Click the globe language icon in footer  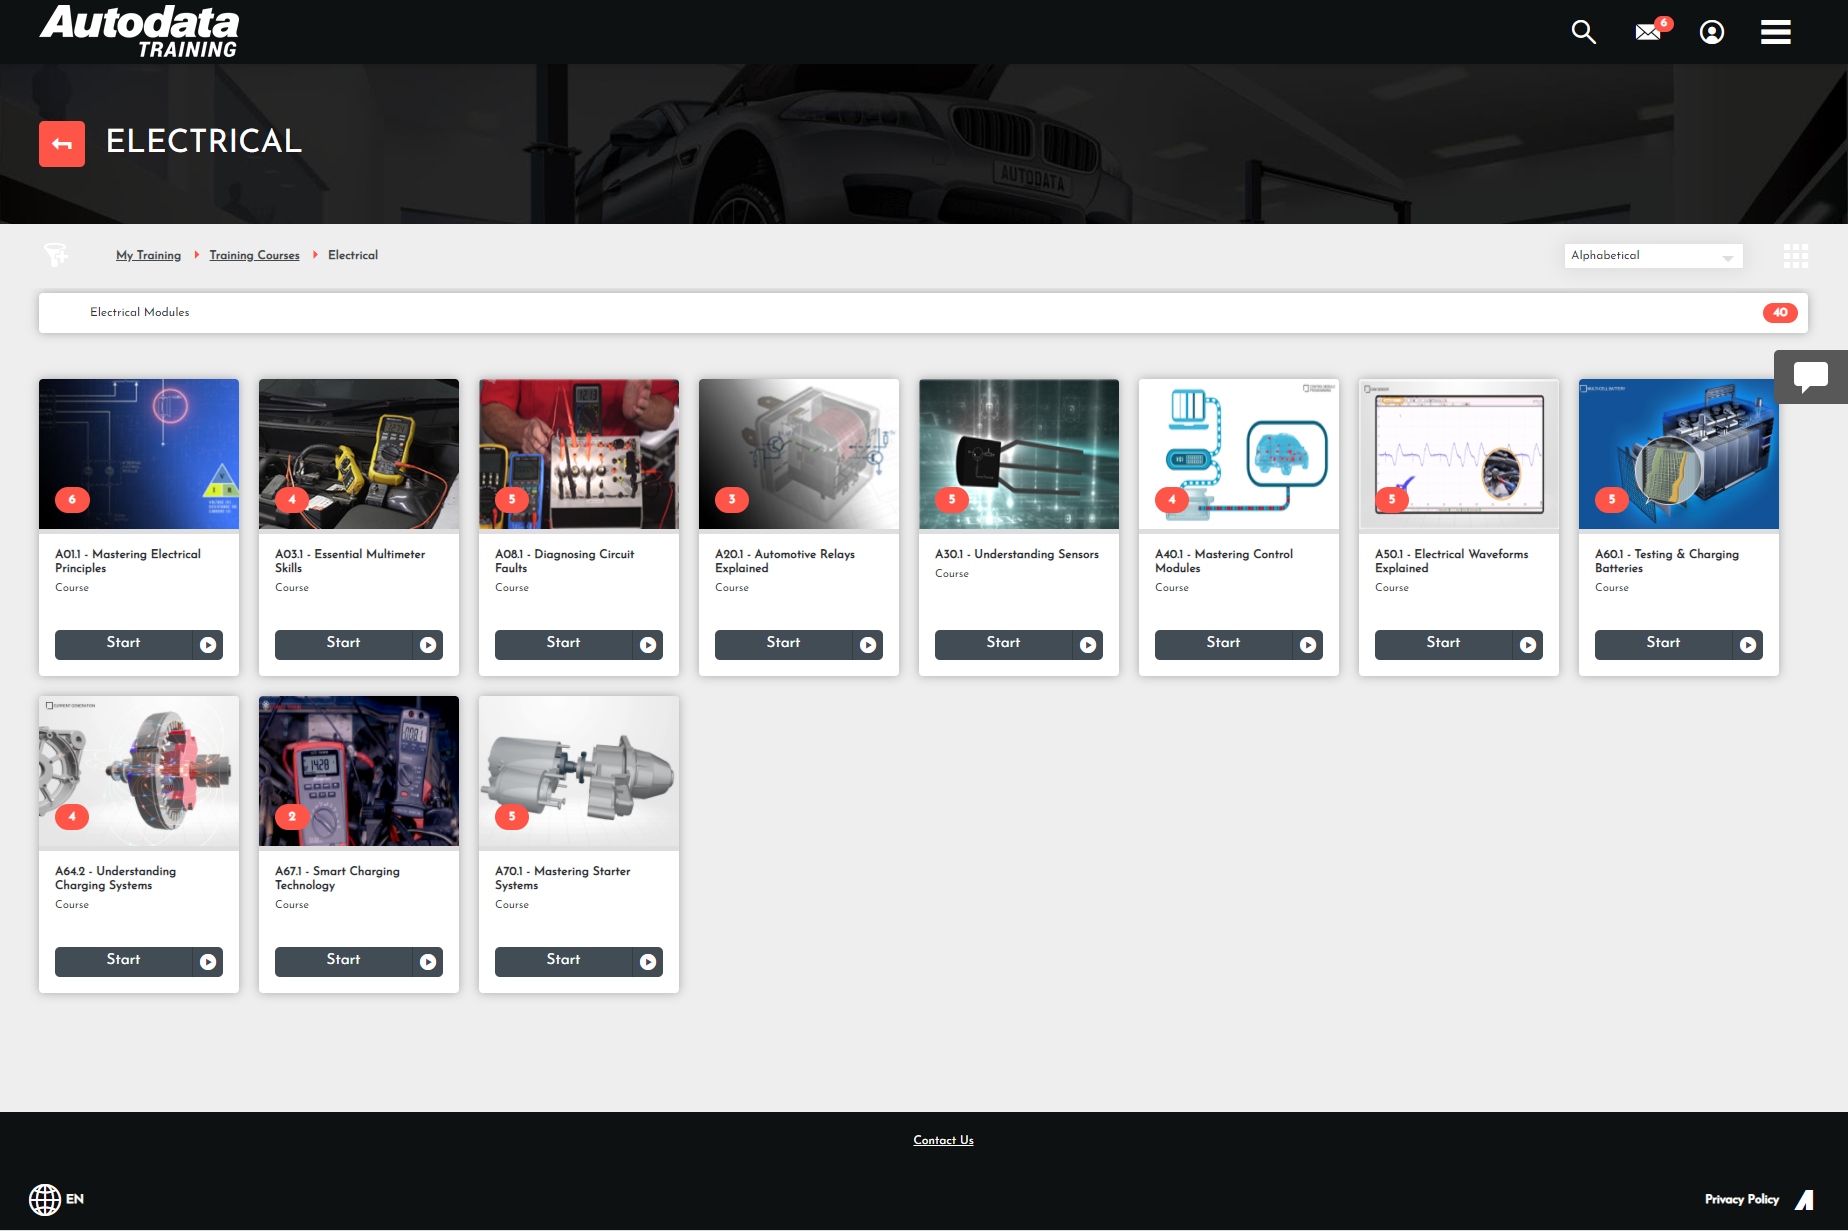[45, 1199]
